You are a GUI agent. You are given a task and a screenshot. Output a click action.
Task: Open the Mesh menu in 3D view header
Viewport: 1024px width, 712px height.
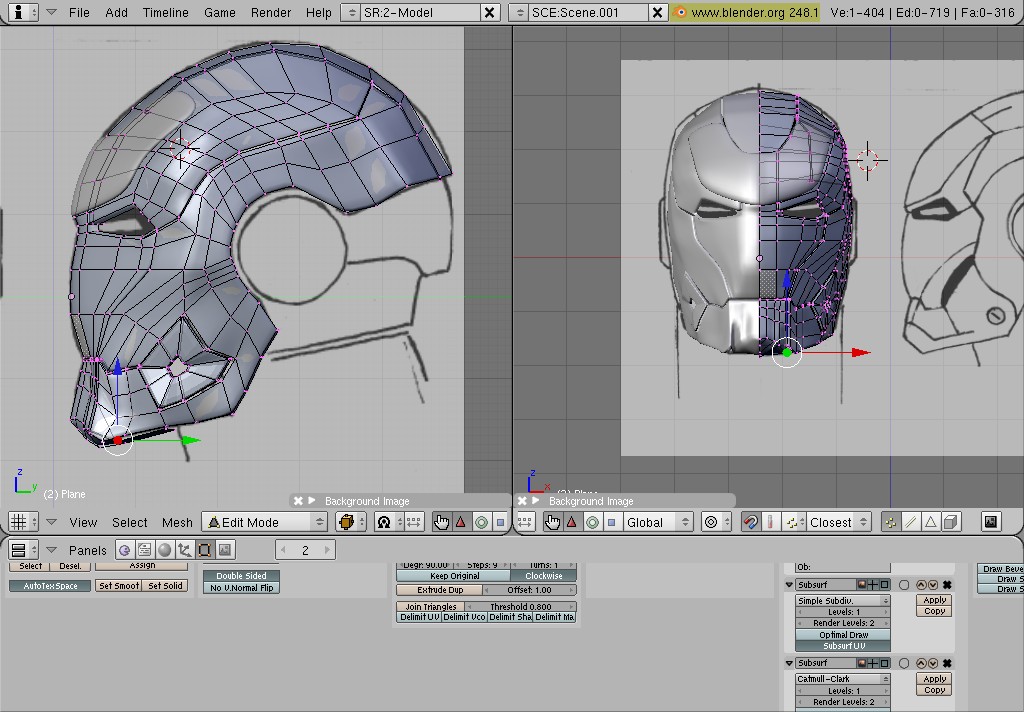[177, 522]
